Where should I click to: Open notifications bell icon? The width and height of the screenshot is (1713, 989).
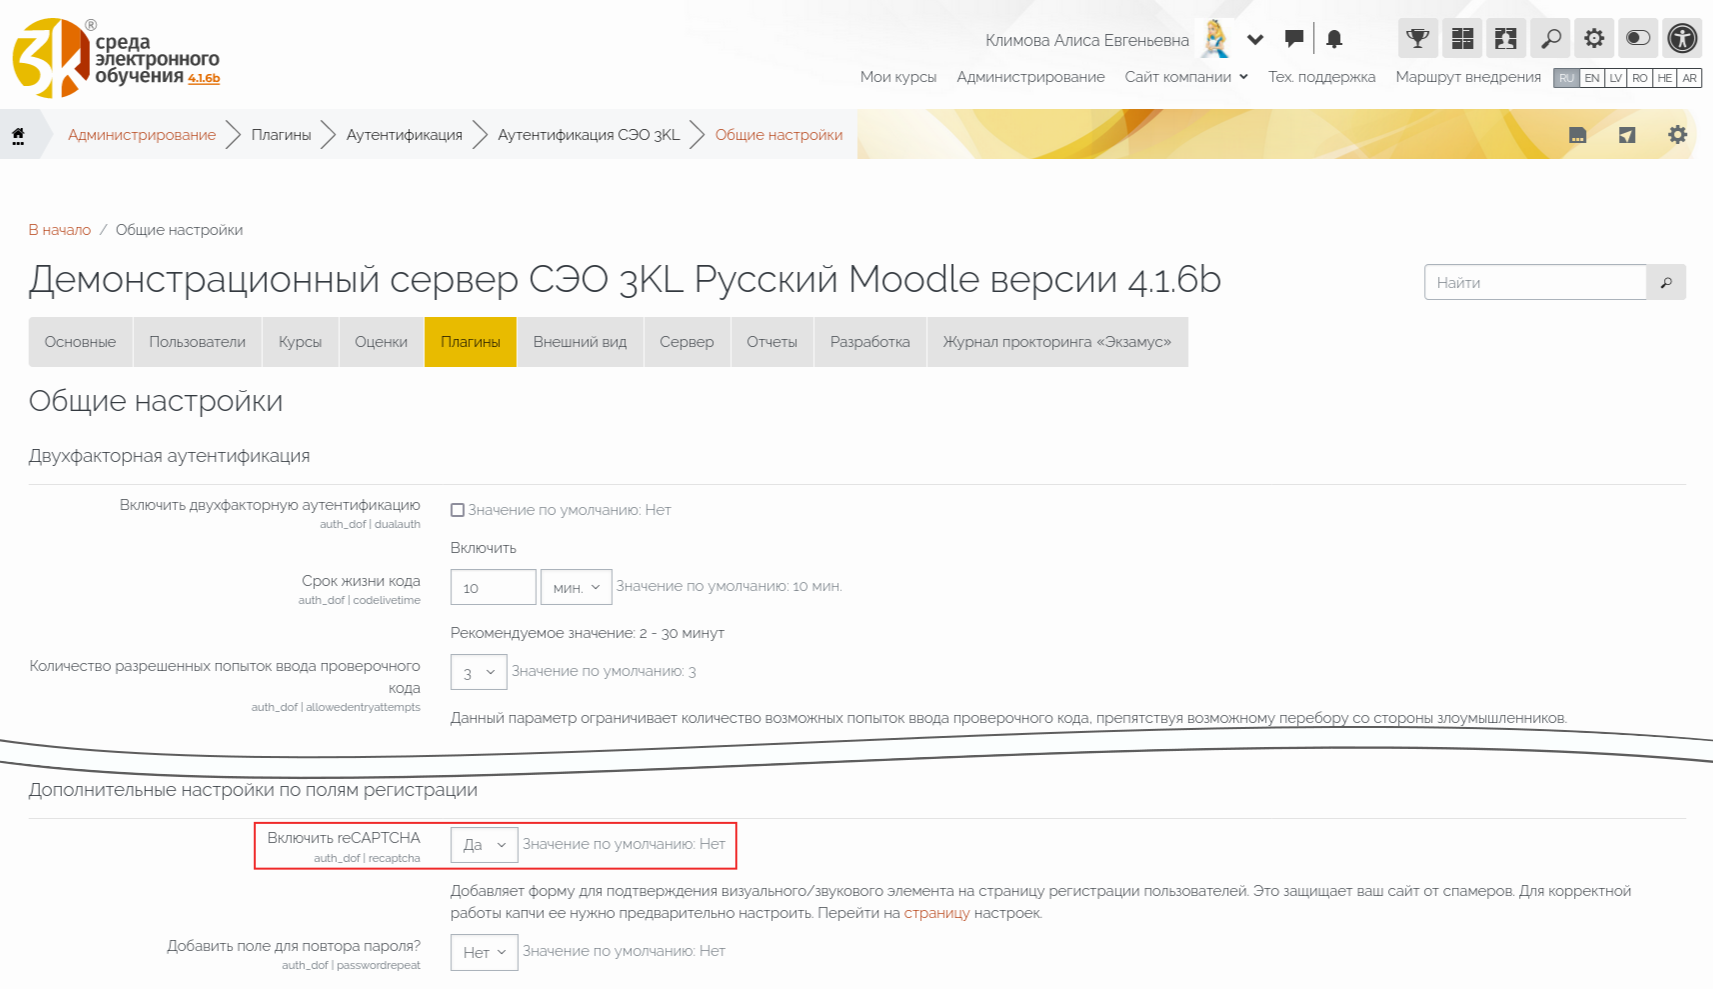(1334, 39)
